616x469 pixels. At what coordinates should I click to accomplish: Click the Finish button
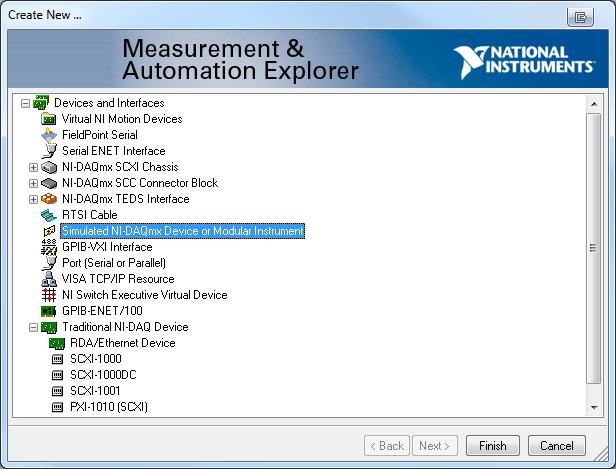(x=493, y=446)
